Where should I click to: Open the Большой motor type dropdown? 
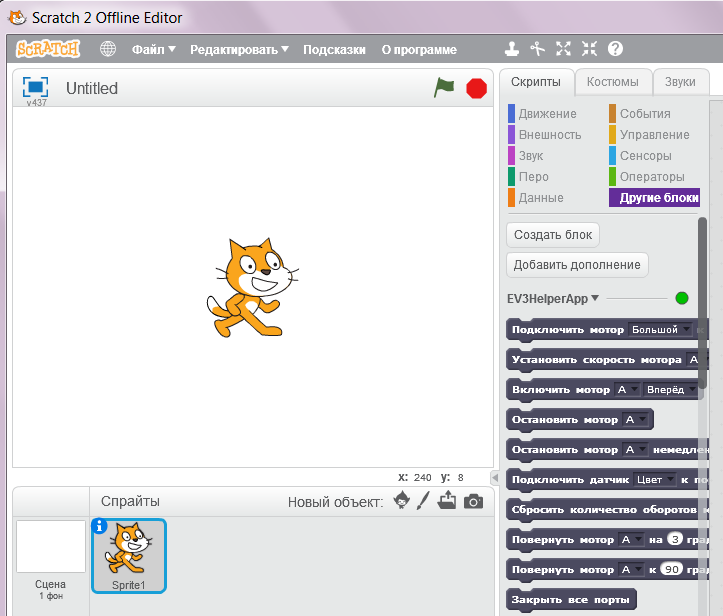pos(660,330)
